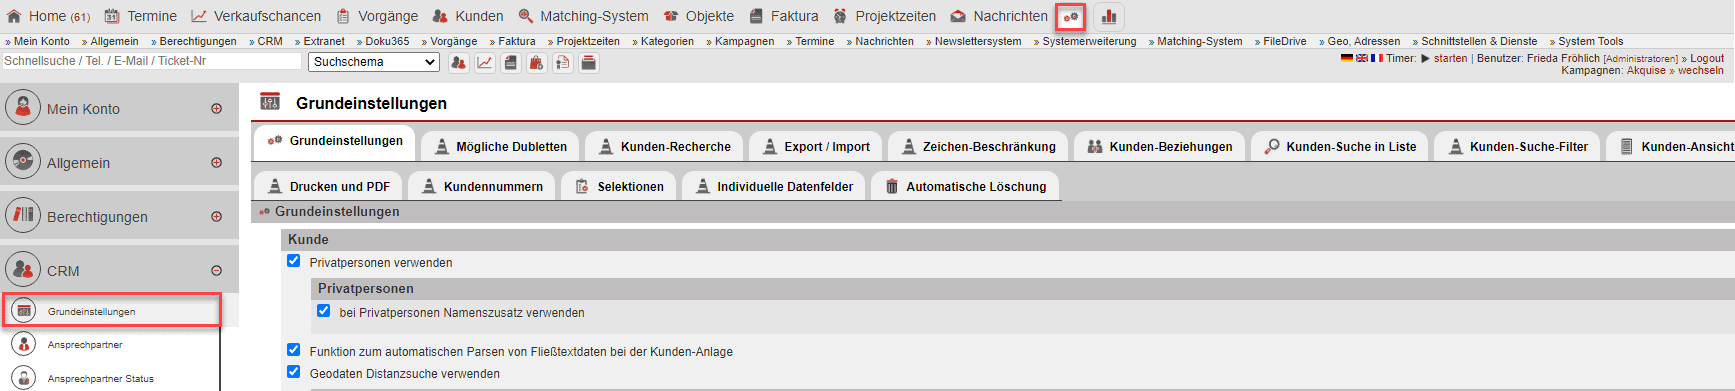Select the French flag language
Screen dimensions: 1735x391
click(x=1377, y=59)
